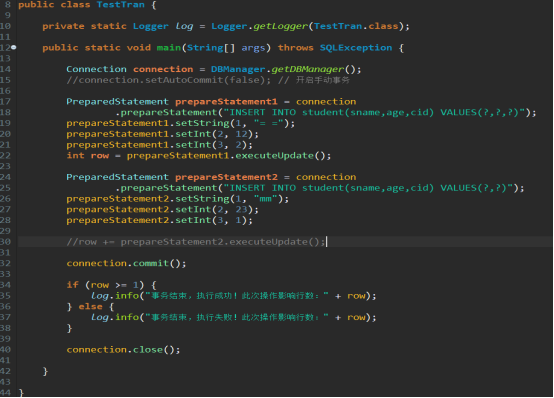Click the INSERT statement with VALUES(?,?)
Viewport: 554px width, 398px height.
pos(371,188)
